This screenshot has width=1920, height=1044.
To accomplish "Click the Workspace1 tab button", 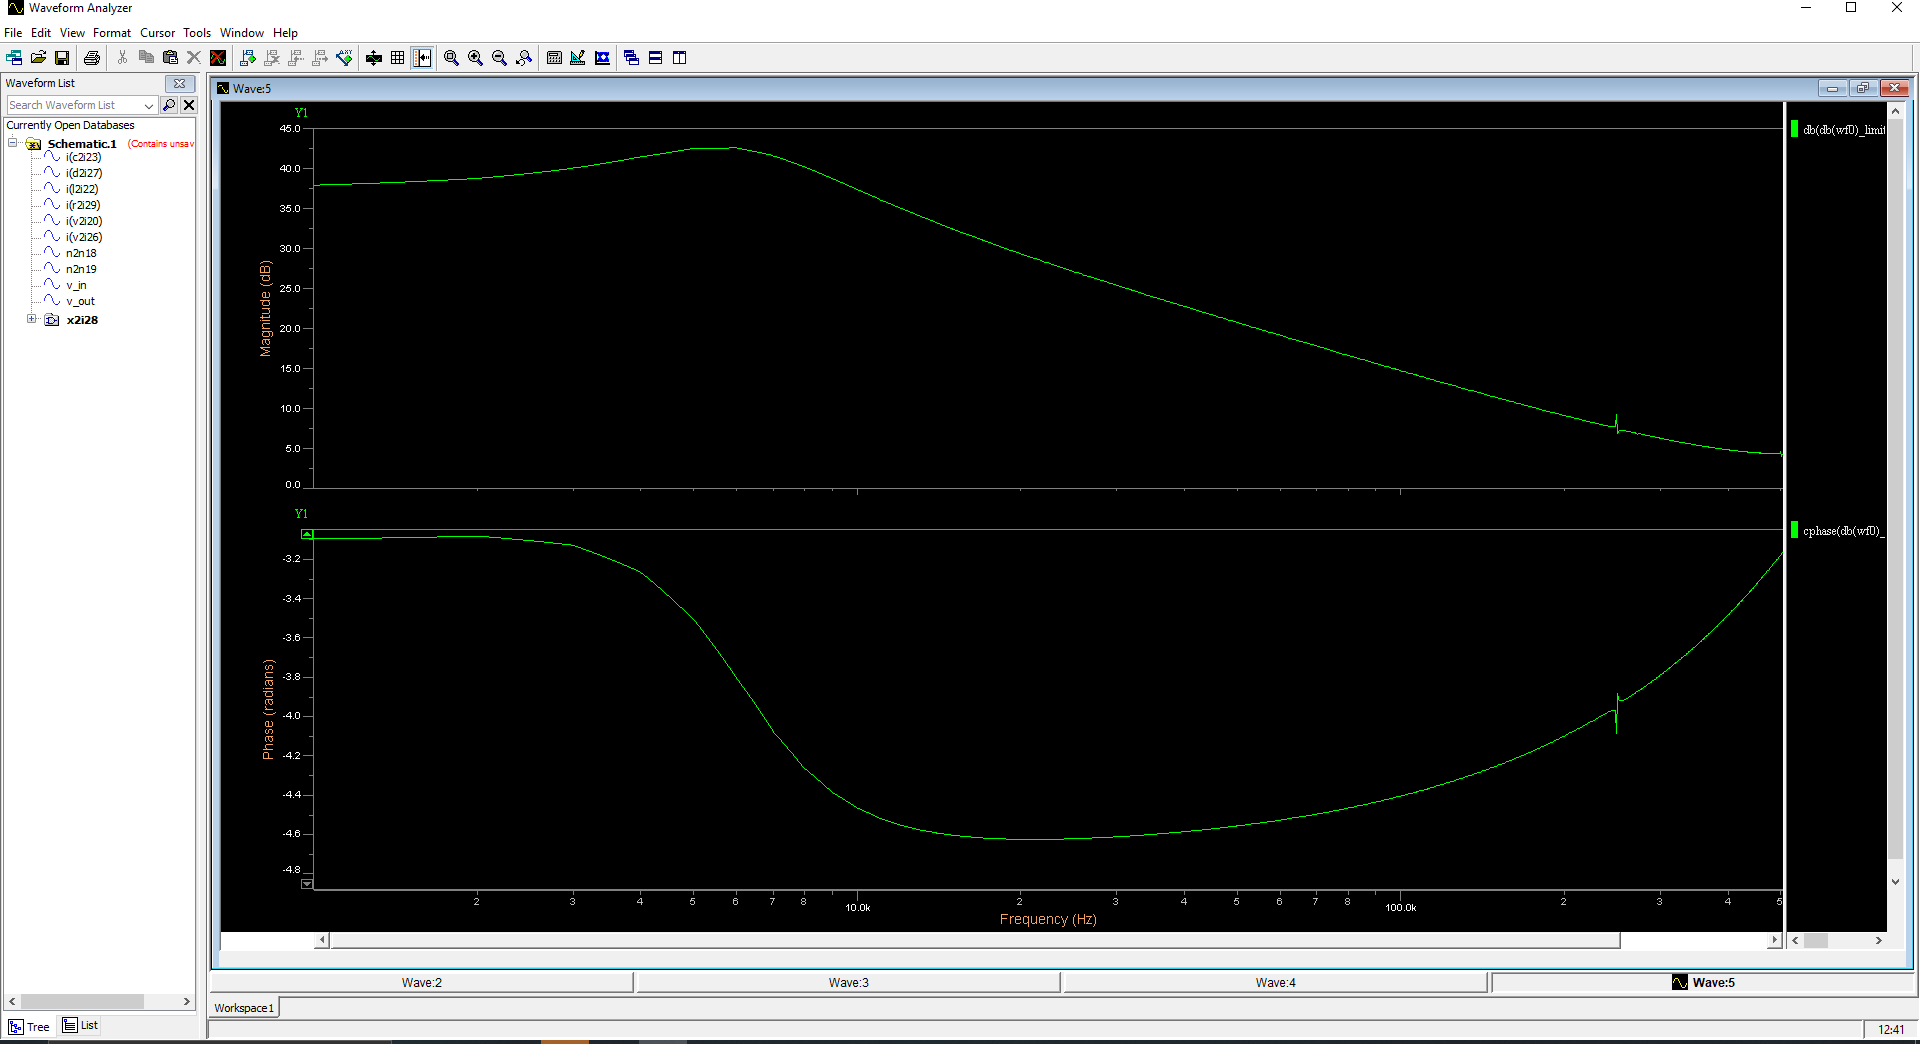I will click(244, 1008).
